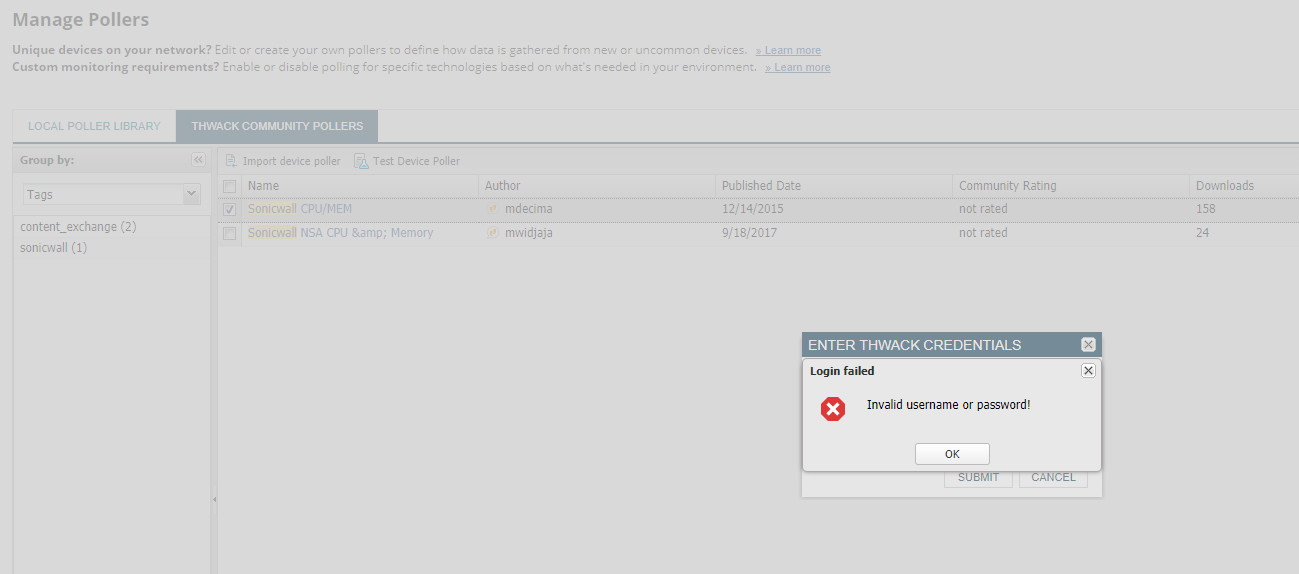
Task: Click the Invalid username or password message
Action: click(x=948, y=405)
